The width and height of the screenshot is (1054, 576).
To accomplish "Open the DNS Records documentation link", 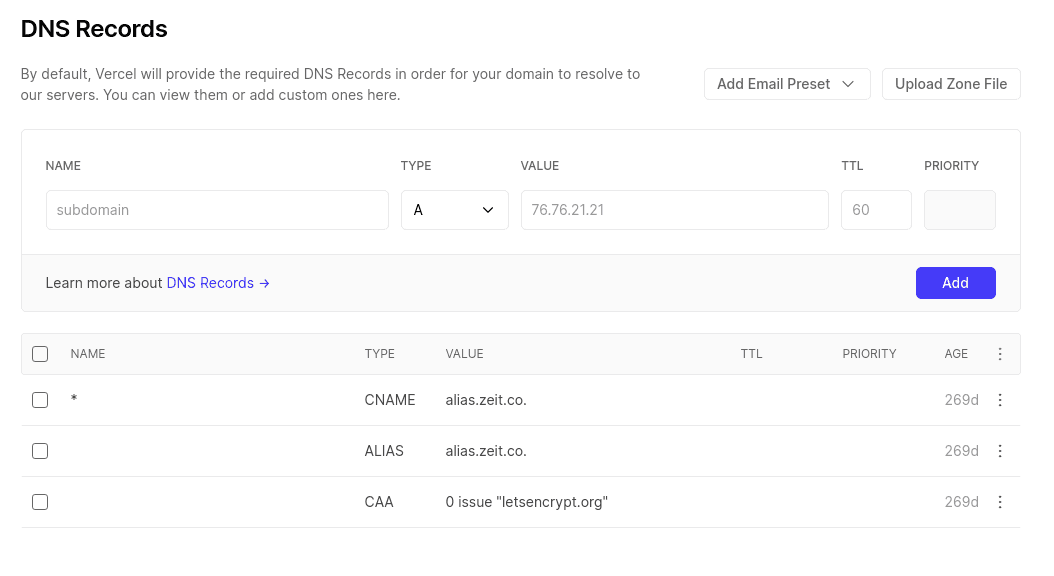I will [210, 283].
